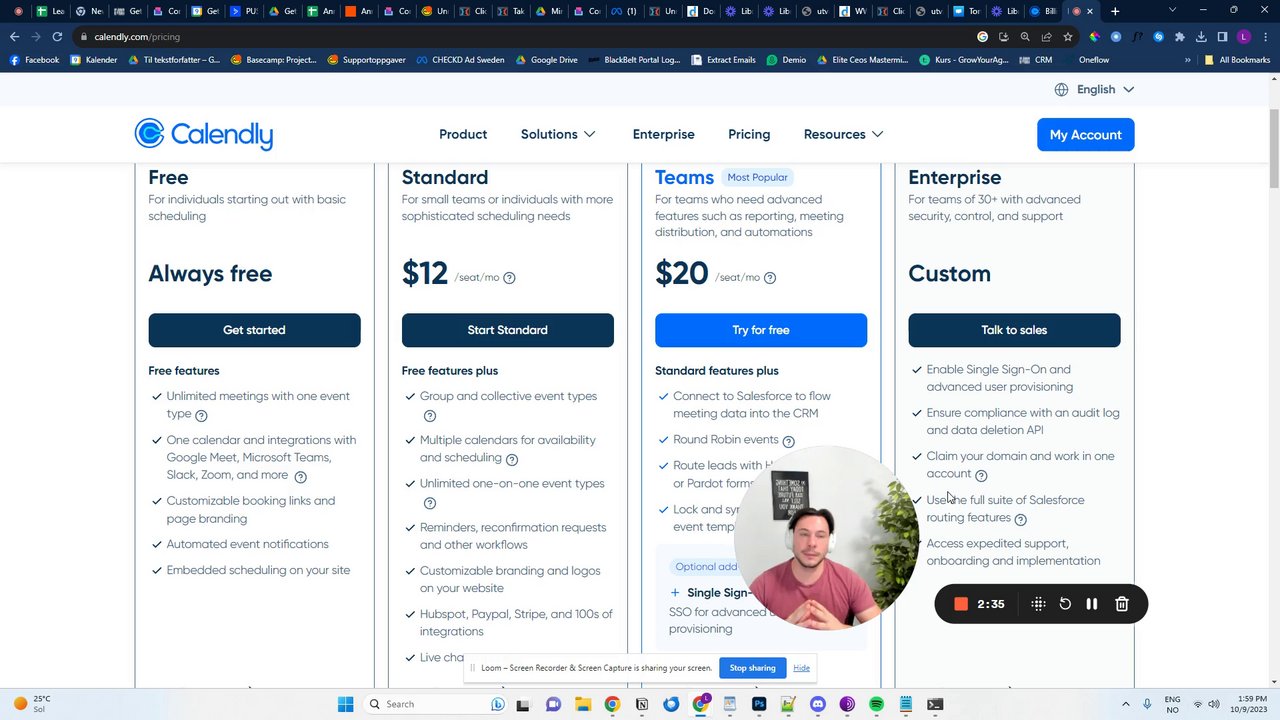Hide the Loom sharing notification
This screenshot has height=720, width=1280.
801,668
